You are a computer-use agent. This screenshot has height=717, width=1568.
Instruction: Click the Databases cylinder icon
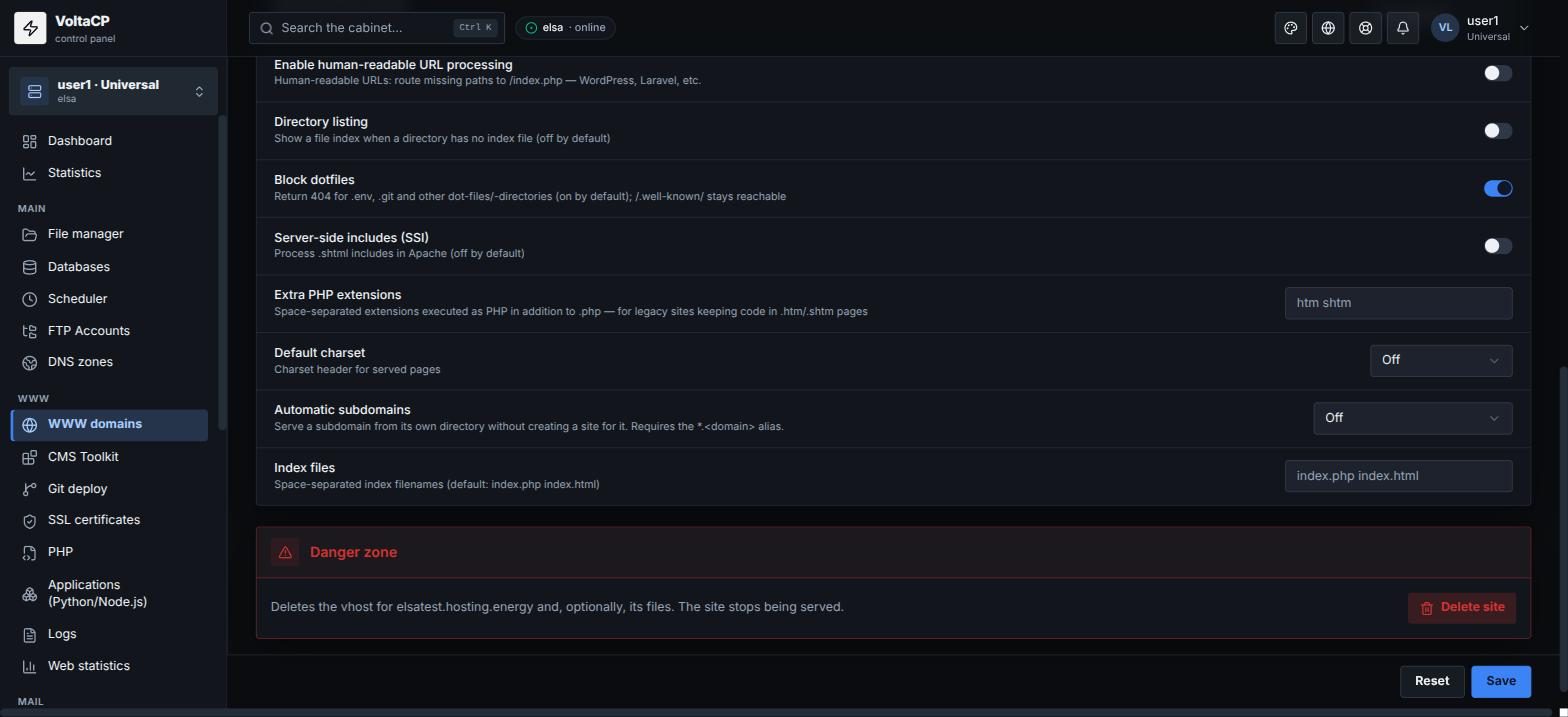point(30,267)
